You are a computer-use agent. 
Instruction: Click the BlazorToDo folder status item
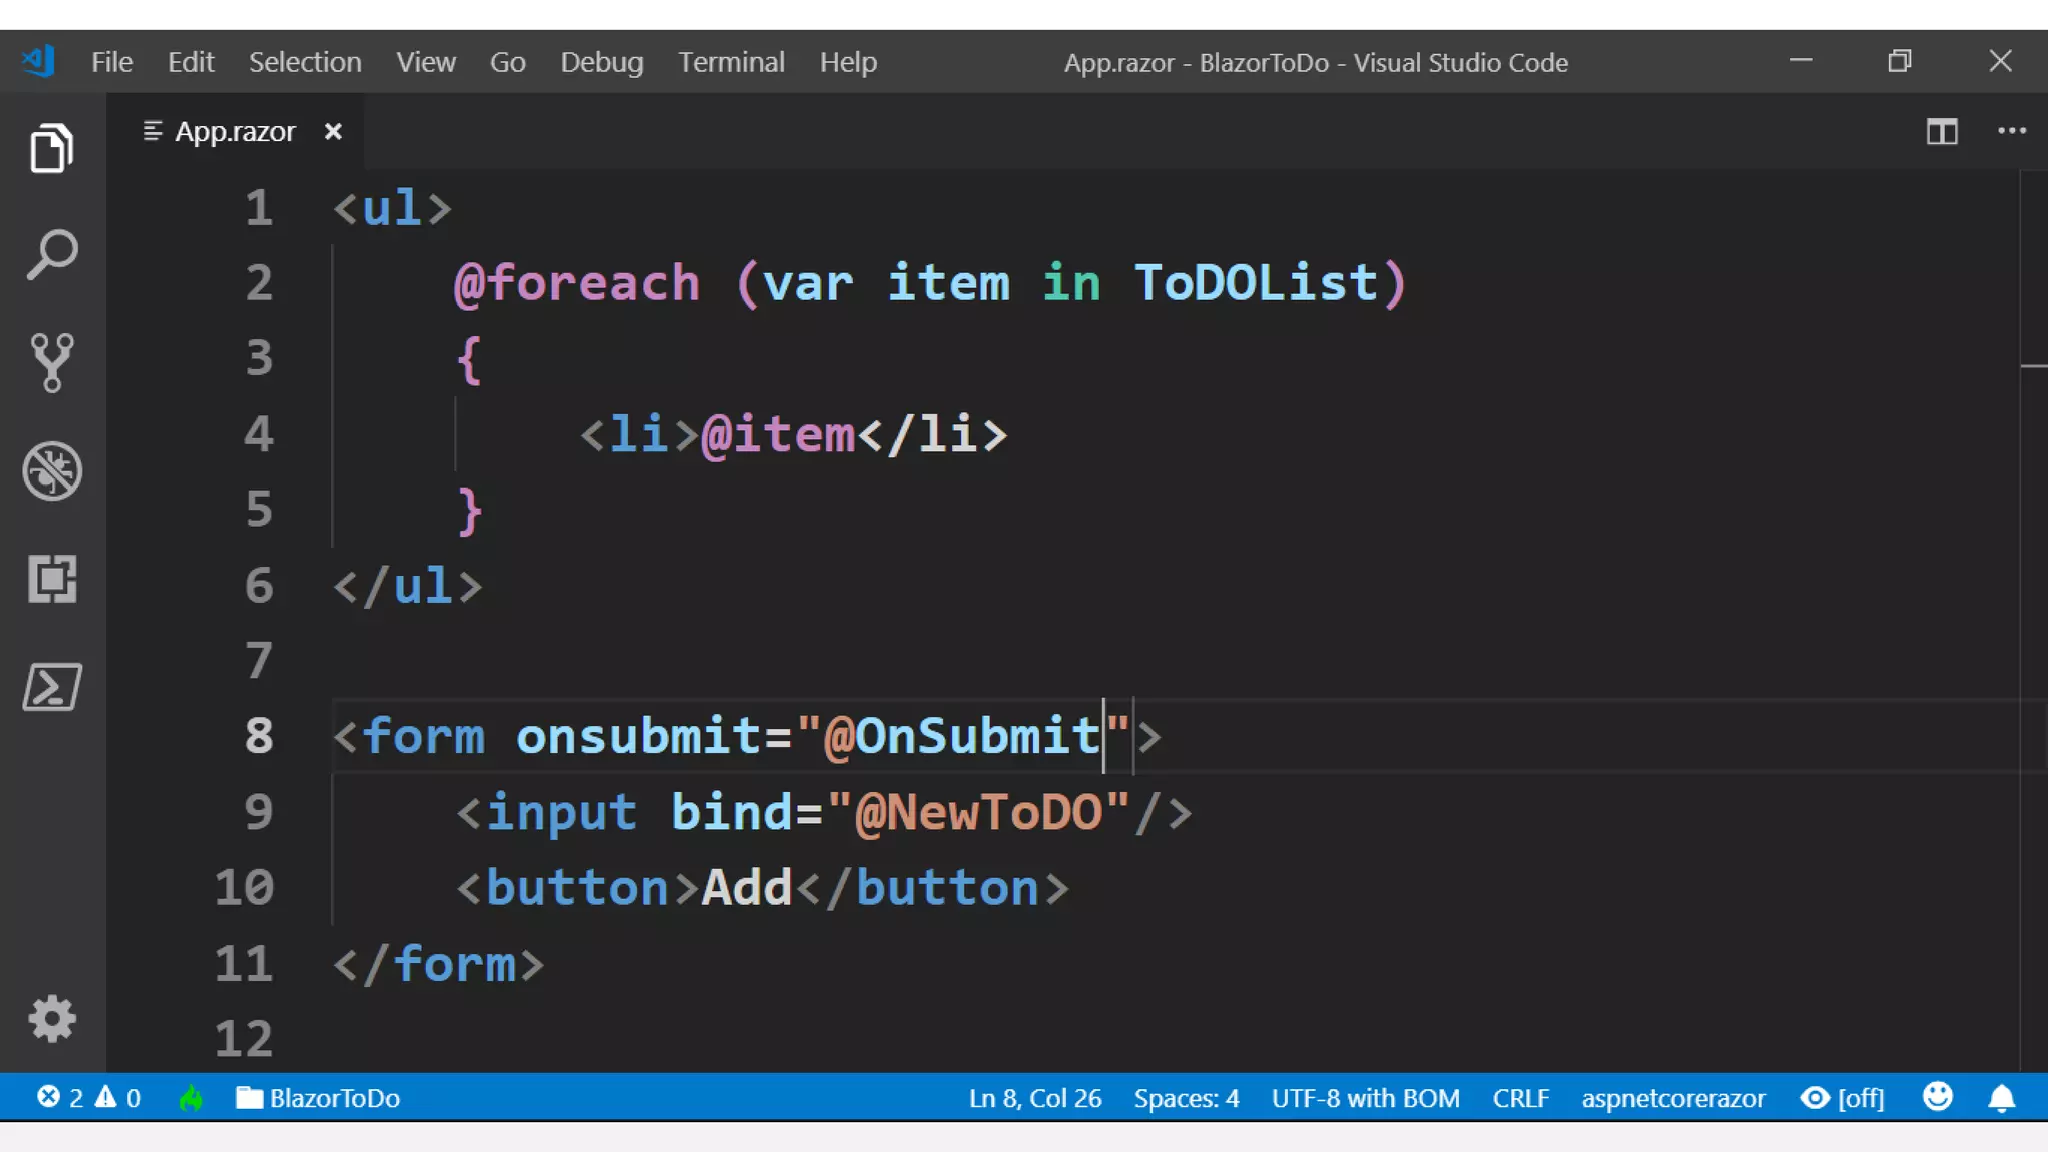tap(318, 1098)
